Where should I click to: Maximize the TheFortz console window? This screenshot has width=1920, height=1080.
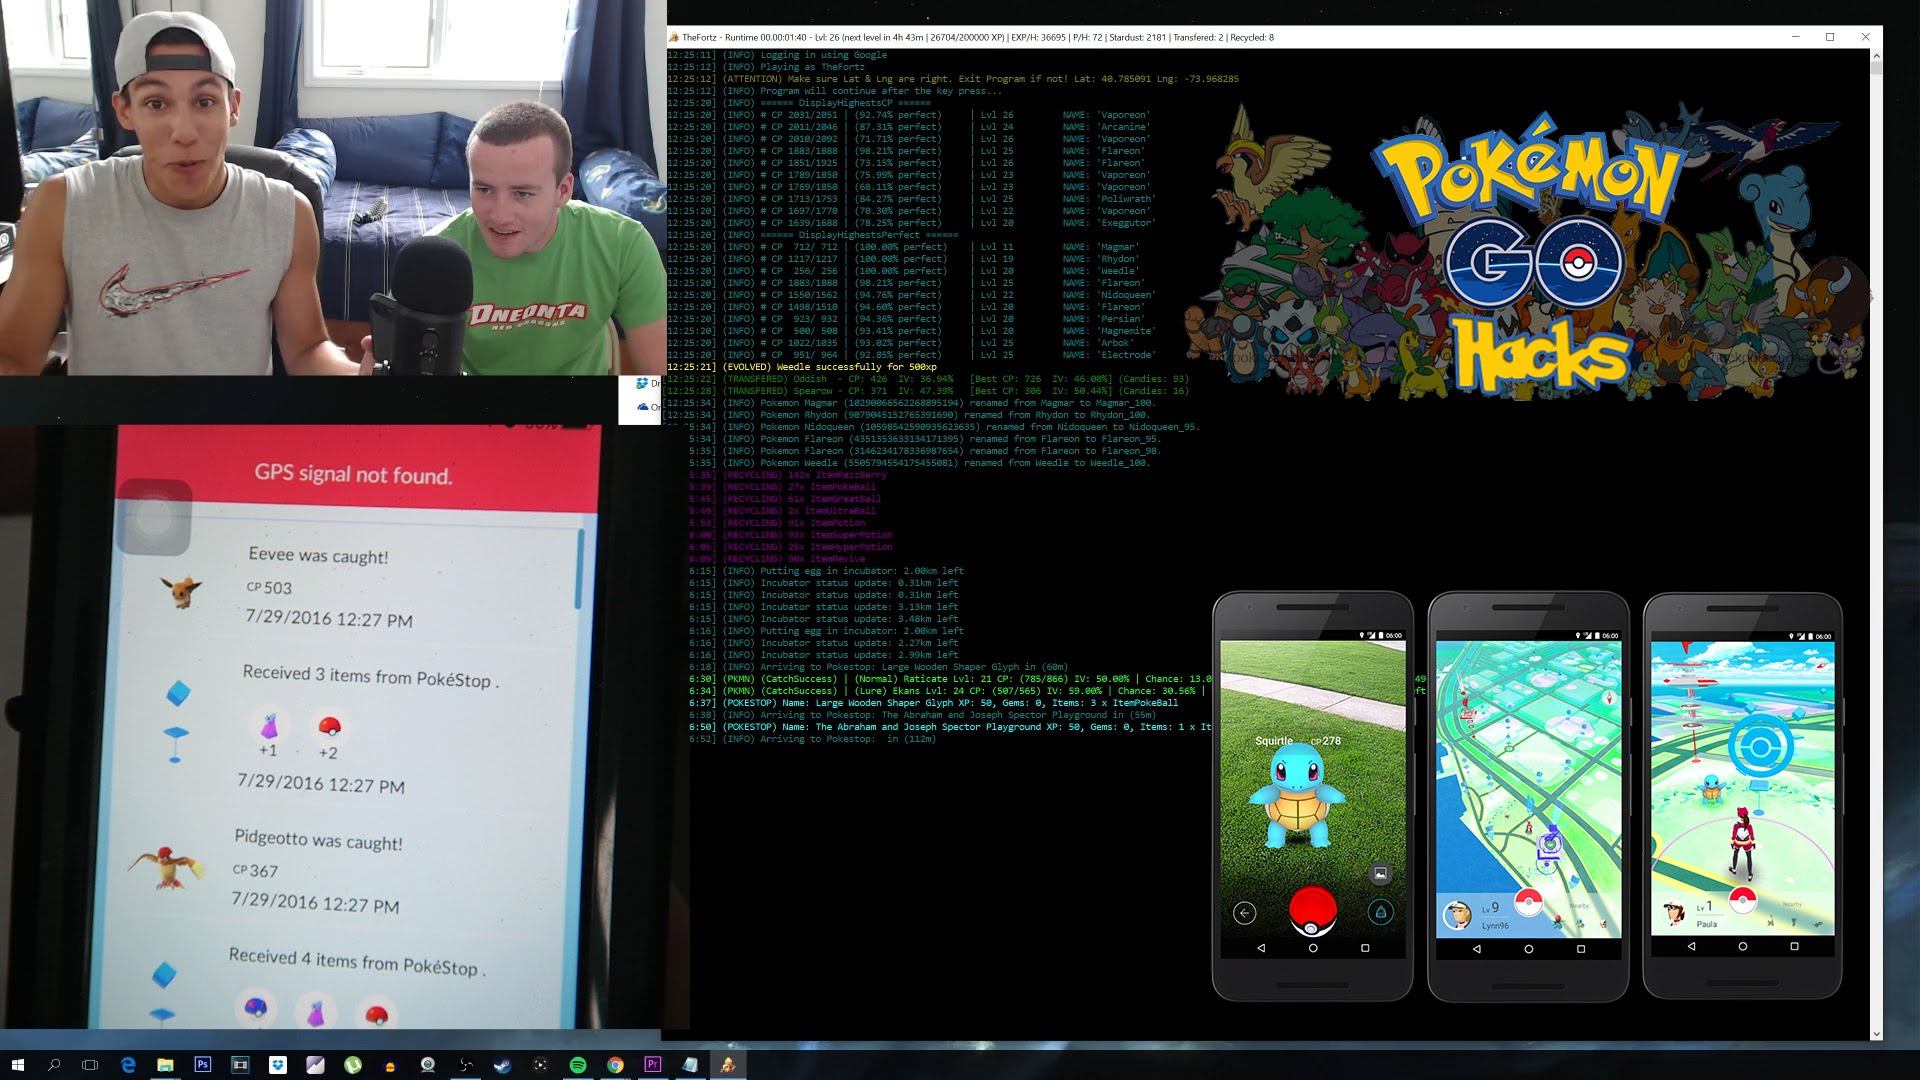(1830, 37)
